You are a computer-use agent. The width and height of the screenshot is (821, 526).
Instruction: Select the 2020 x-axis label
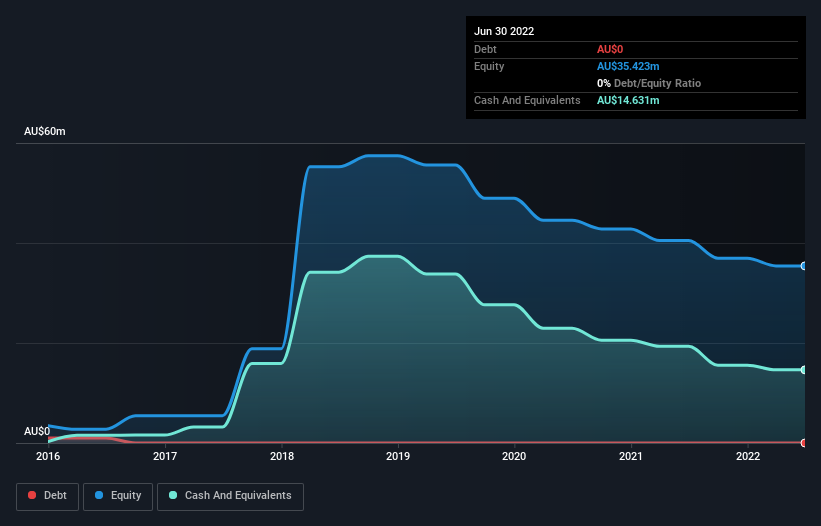[x=514, y=456]
